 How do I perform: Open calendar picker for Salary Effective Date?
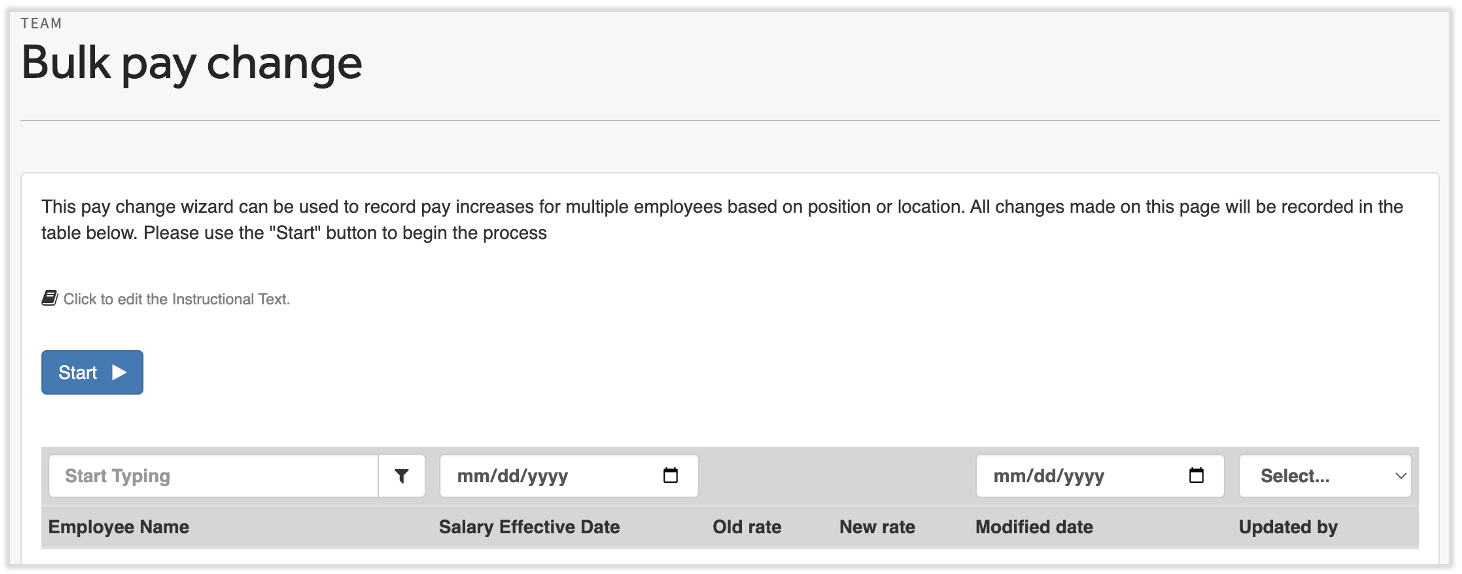[x=671, y=476]
